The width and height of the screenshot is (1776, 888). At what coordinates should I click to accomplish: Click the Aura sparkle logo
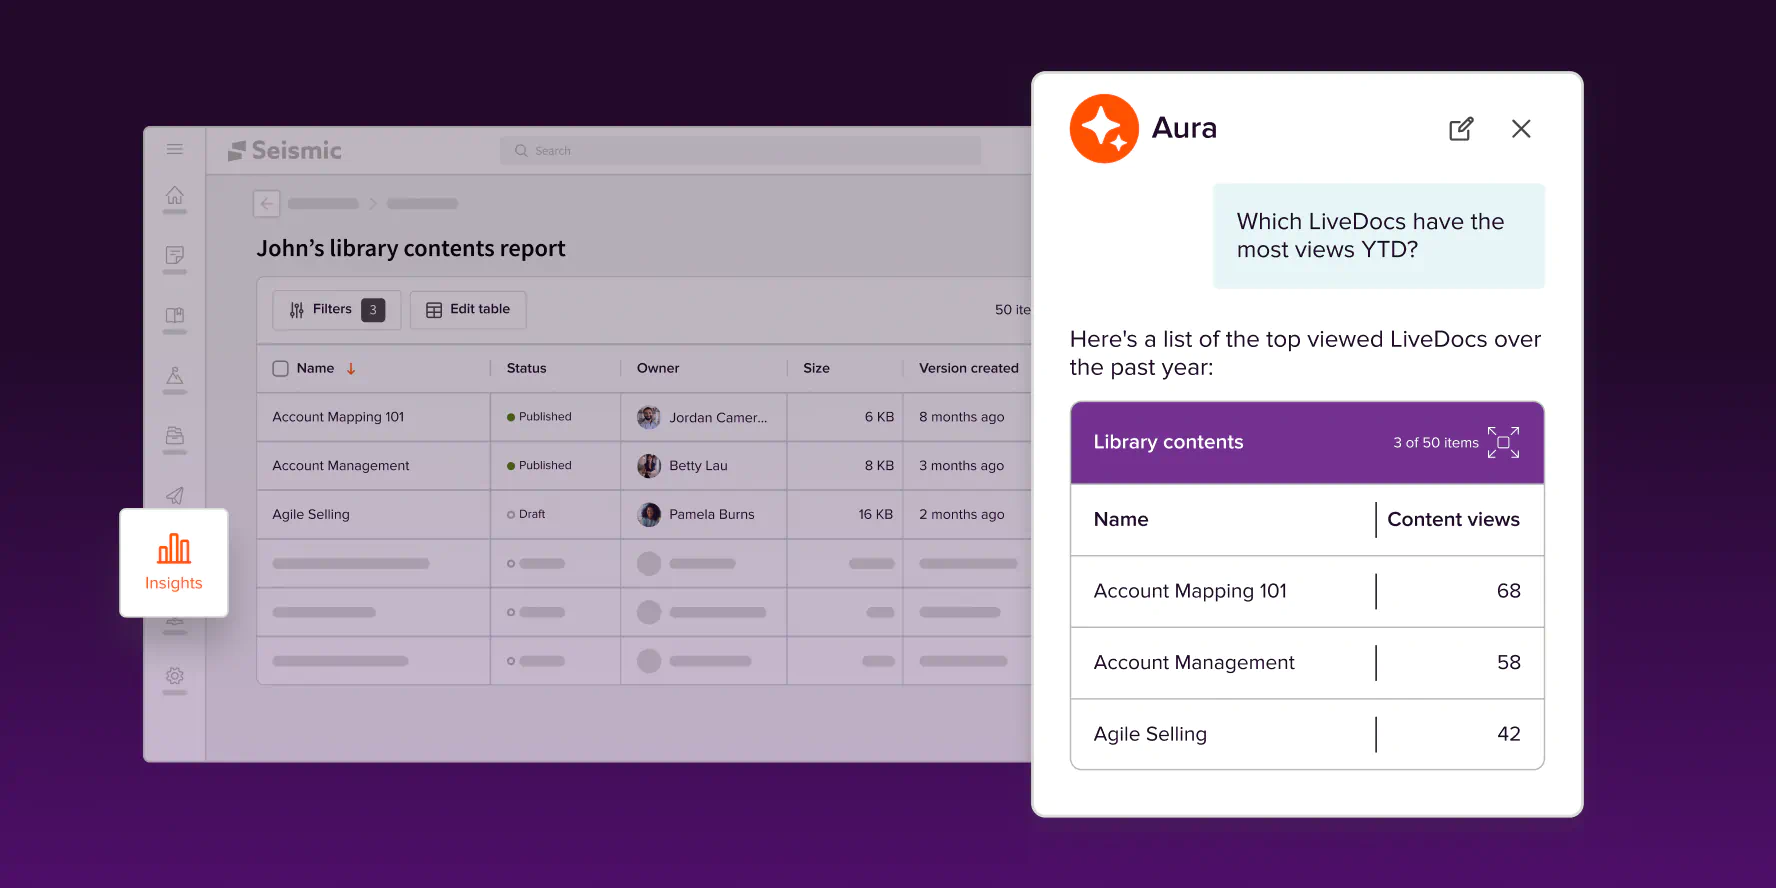[x=1104, y=129]
